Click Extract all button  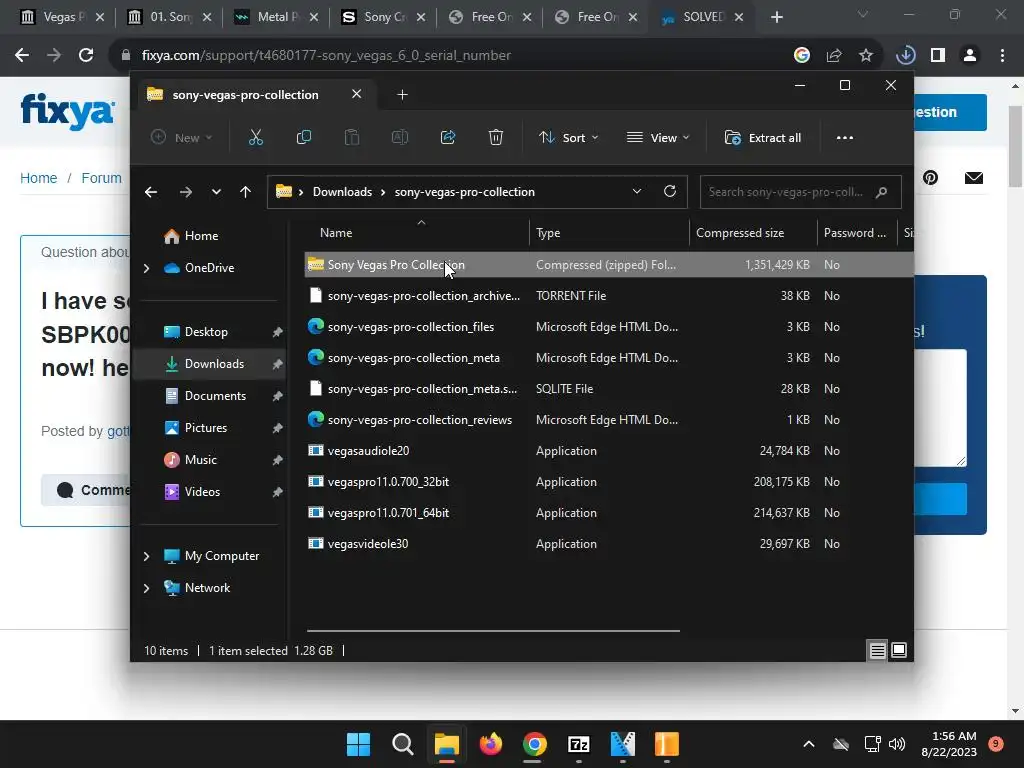click(763, 138)
